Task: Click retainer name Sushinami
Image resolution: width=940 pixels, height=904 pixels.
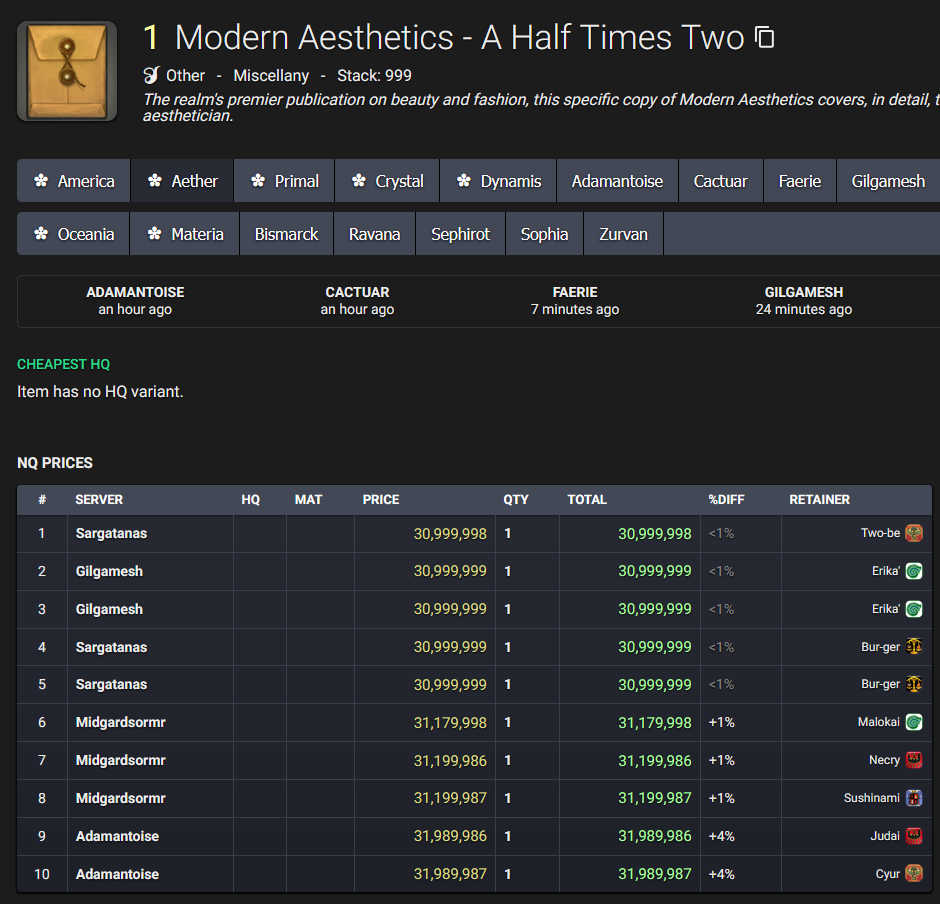Action: (872, 798)
